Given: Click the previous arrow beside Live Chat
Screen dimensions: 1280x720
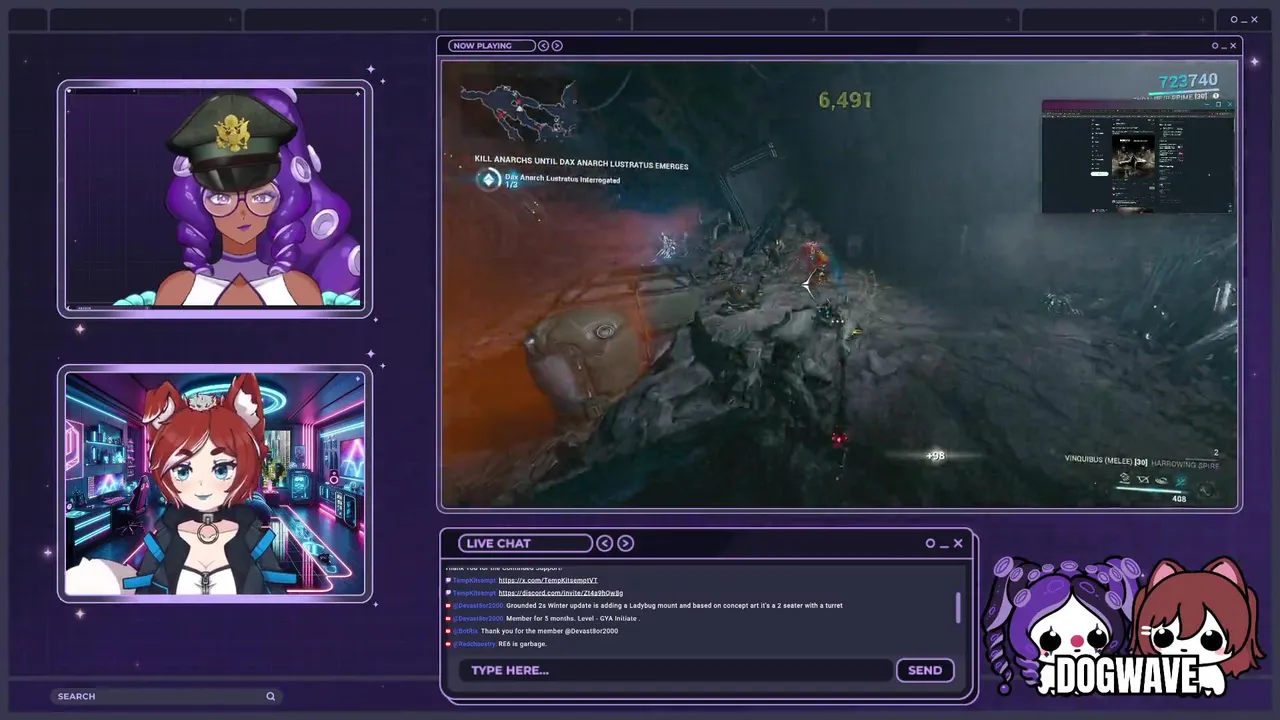Looking at the screenshot, I should pos(605,543).
